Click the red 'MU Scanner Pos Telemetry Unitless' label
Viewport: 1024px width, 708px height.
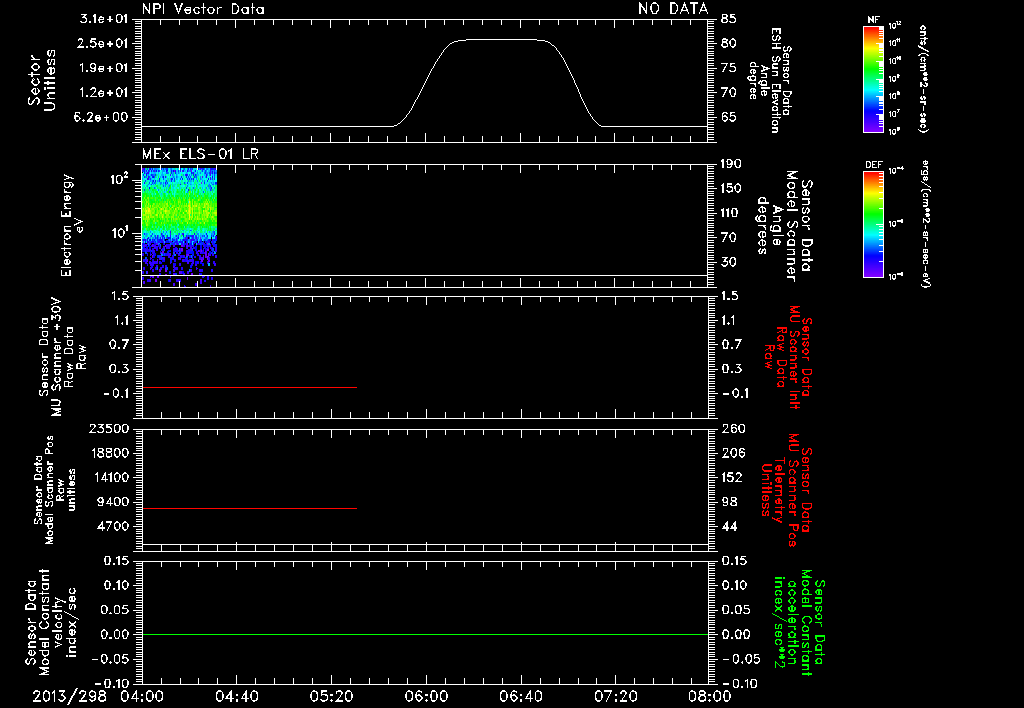click(787, 490)
